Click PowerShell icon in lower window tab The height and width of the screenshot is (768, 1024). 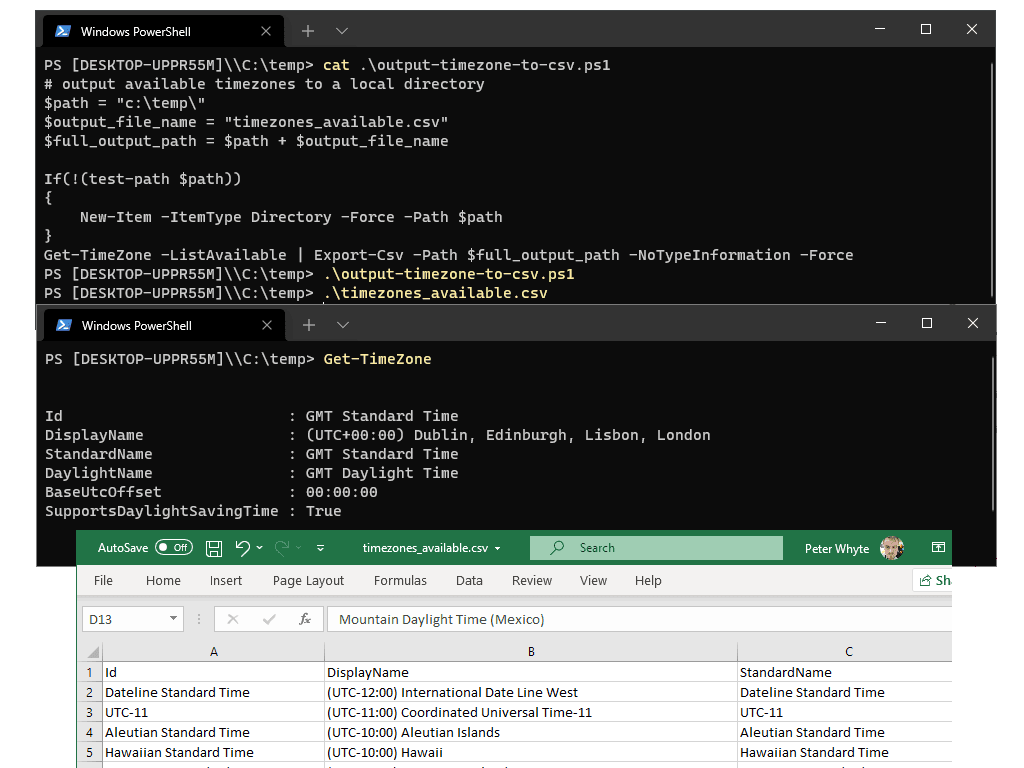pyautogui.click(x=64, y=325)
